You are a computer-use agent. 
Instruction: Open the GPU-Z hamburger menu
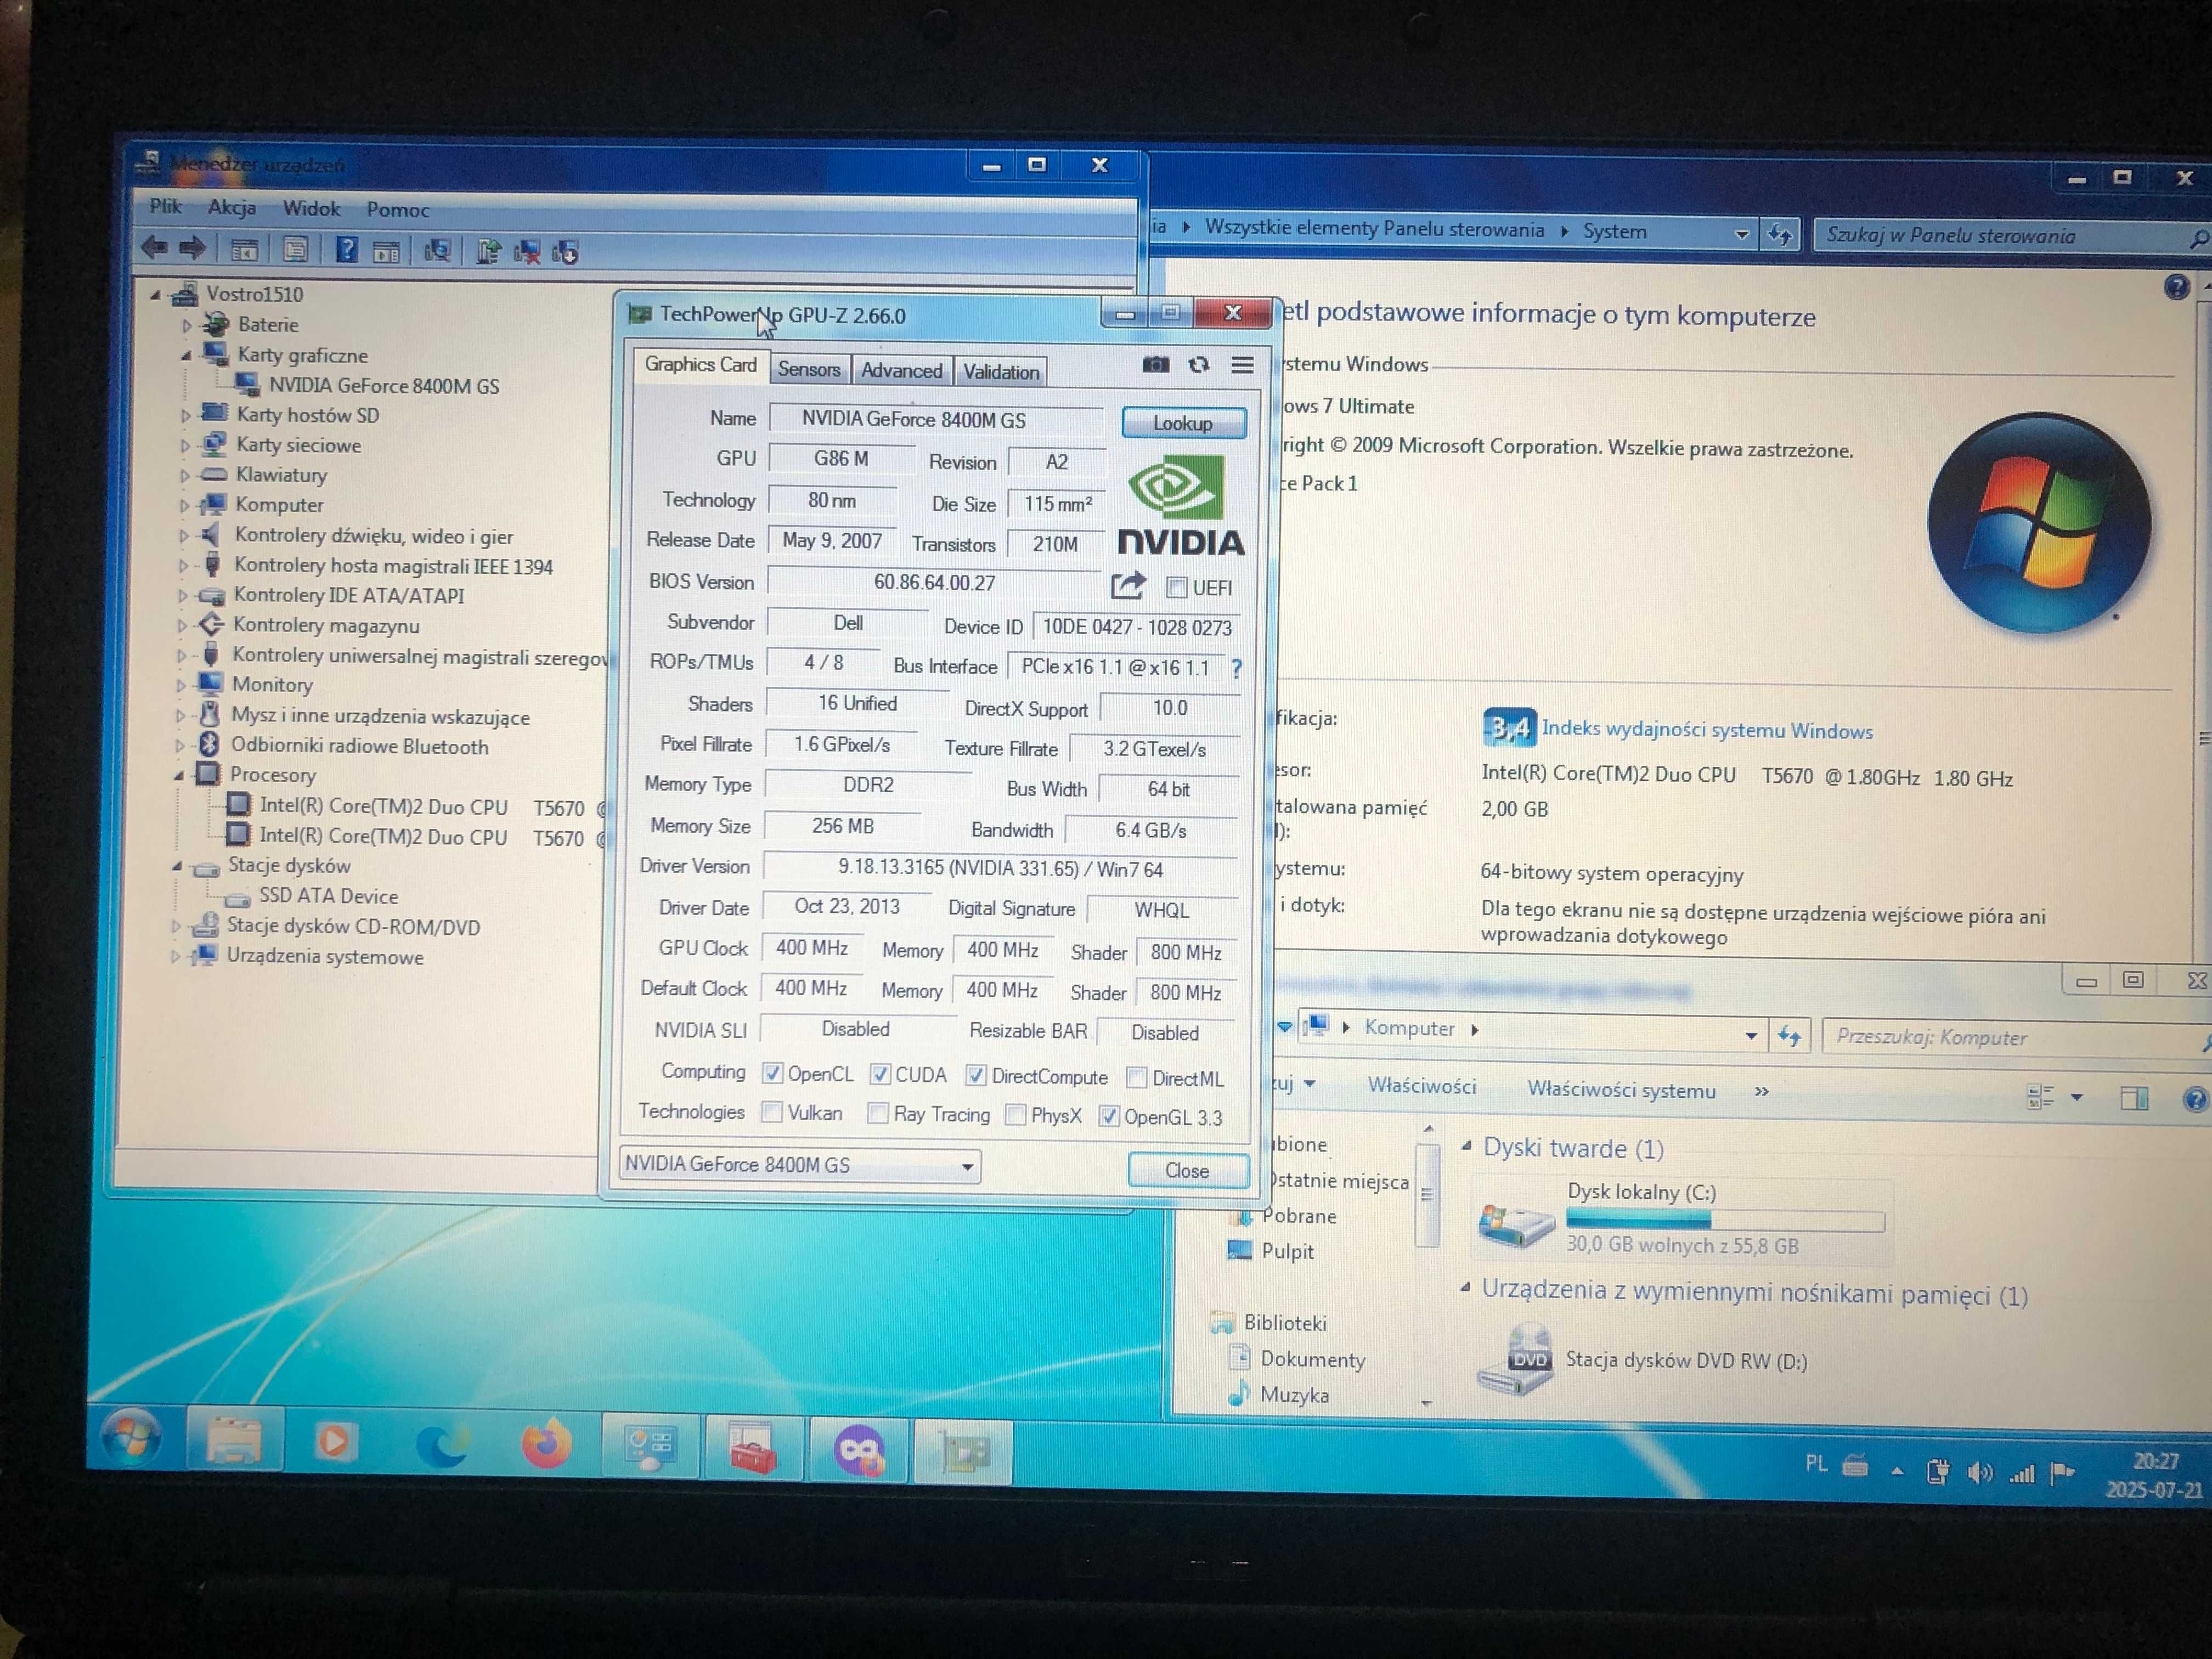1242,366
